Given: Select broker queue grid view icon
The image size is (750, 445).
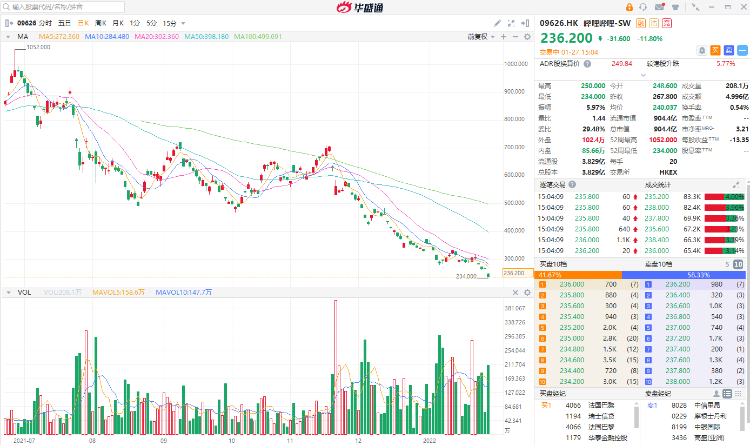Looking at the screenshot, I should [x=738, y=393].
